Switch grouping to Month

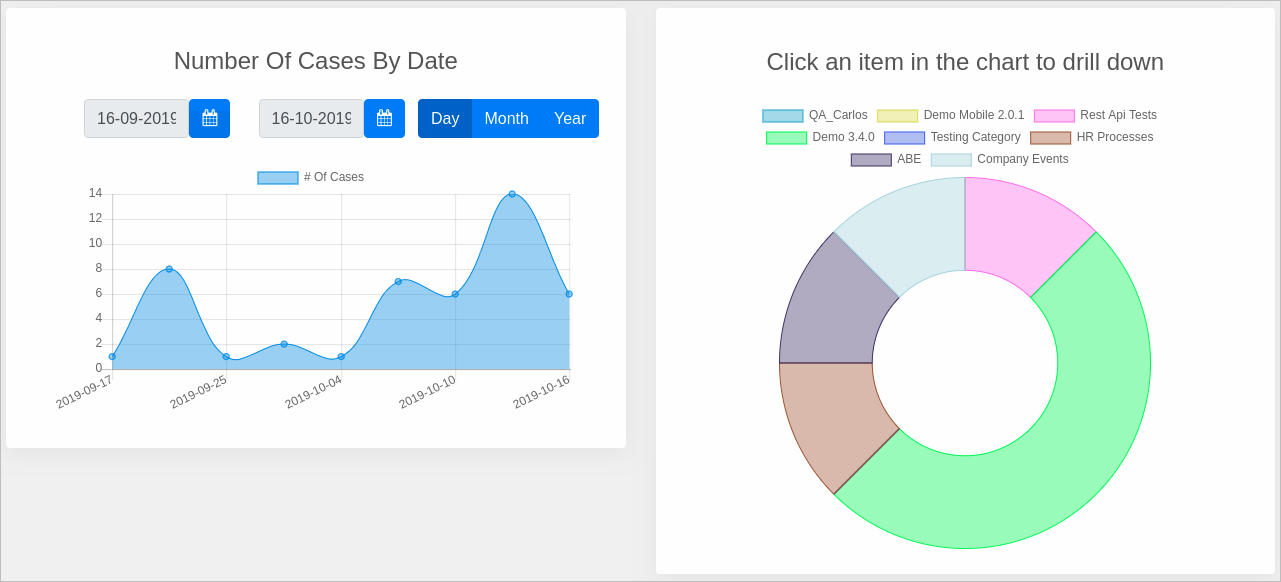(506, 118)
